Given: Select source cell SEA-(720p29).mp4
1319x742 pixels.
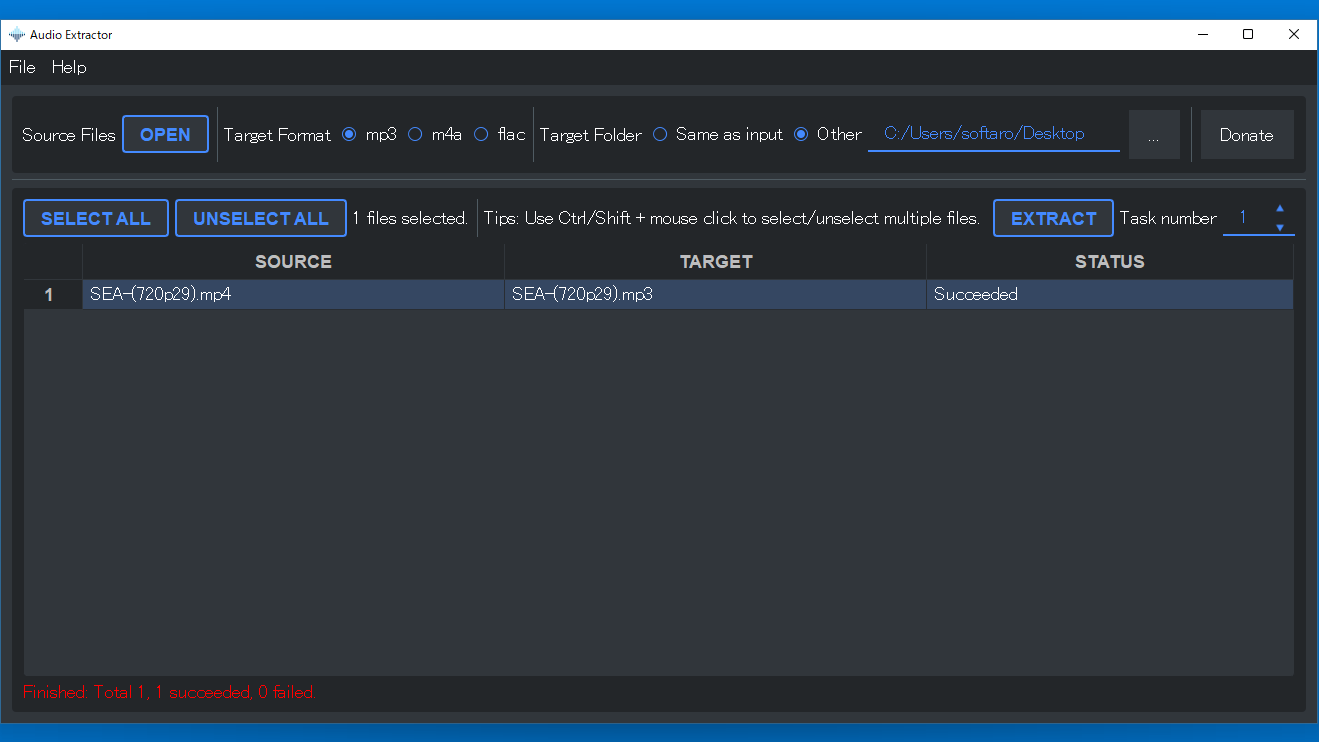Looking at the screenshot, I should pos(293,295).
